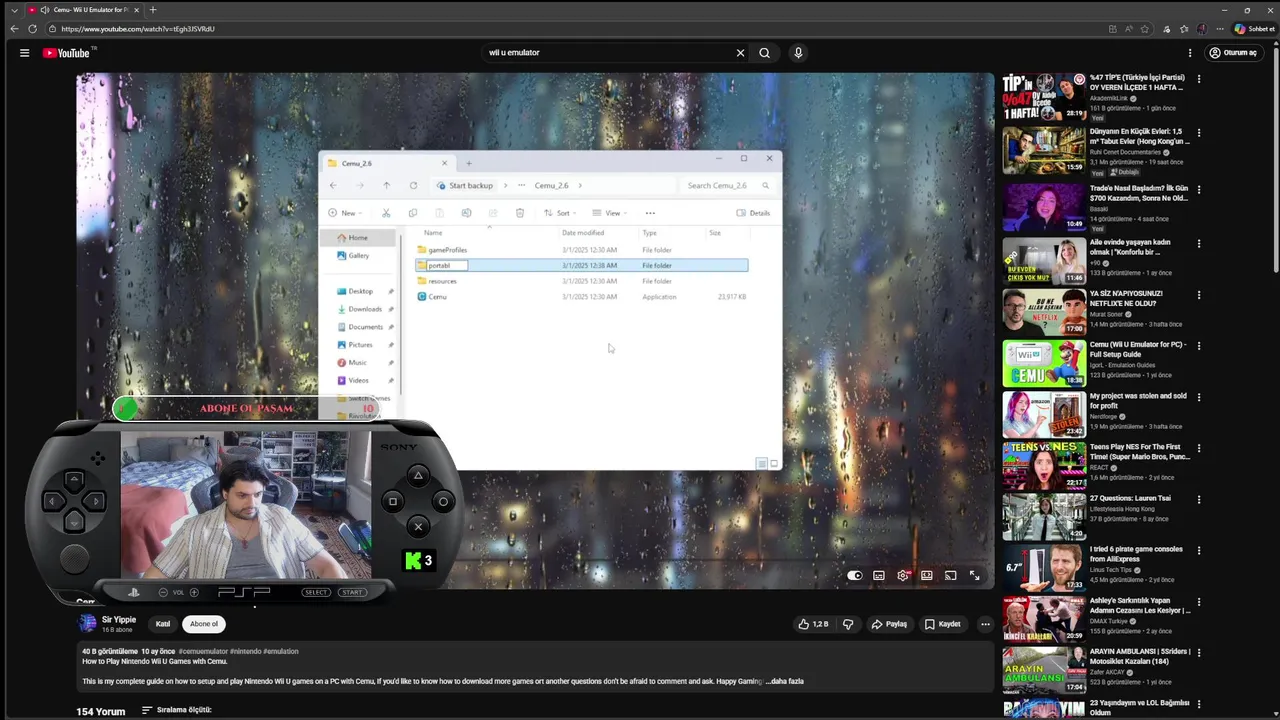Screen dimensions: 1280x720
Task: Like the video with thumbs up
Action: point(813,624)
